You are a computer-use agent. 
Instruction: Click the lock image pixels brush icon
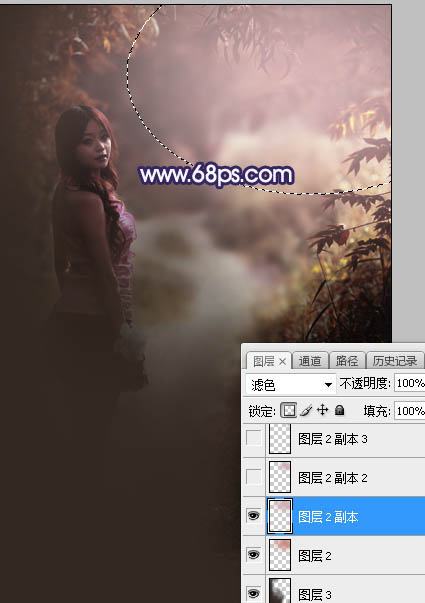307,410
